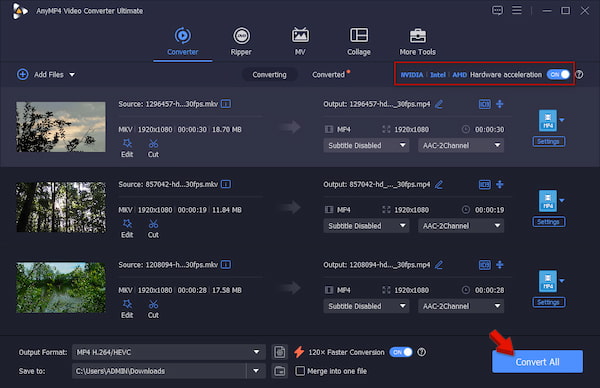Open Settings for 1296457 video

click(548, 142)
